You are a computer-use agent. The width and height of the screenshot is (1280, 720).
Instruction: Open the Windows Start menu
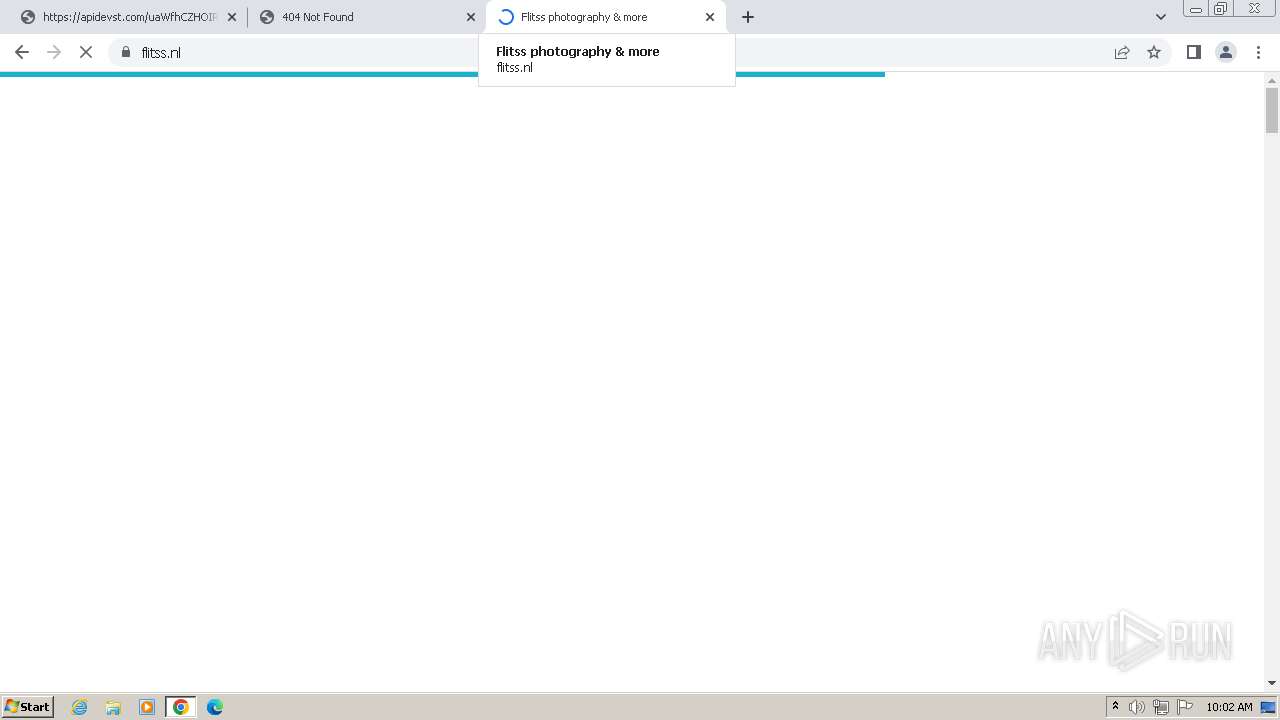pyautogui.click(x=28, y=707)
